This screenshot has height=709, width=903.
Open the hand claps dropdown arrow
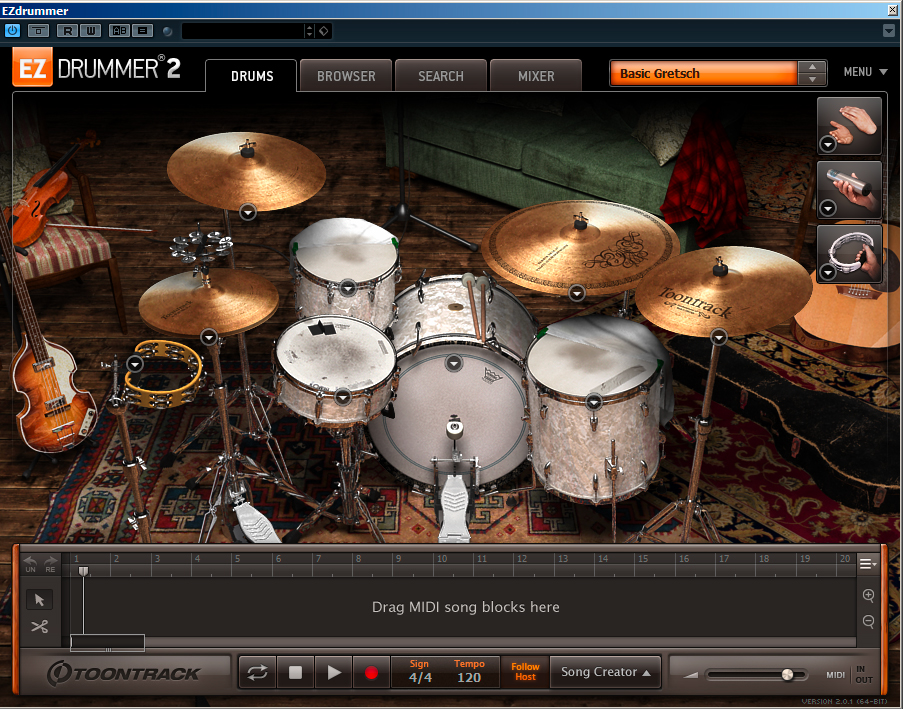point(828,144)
